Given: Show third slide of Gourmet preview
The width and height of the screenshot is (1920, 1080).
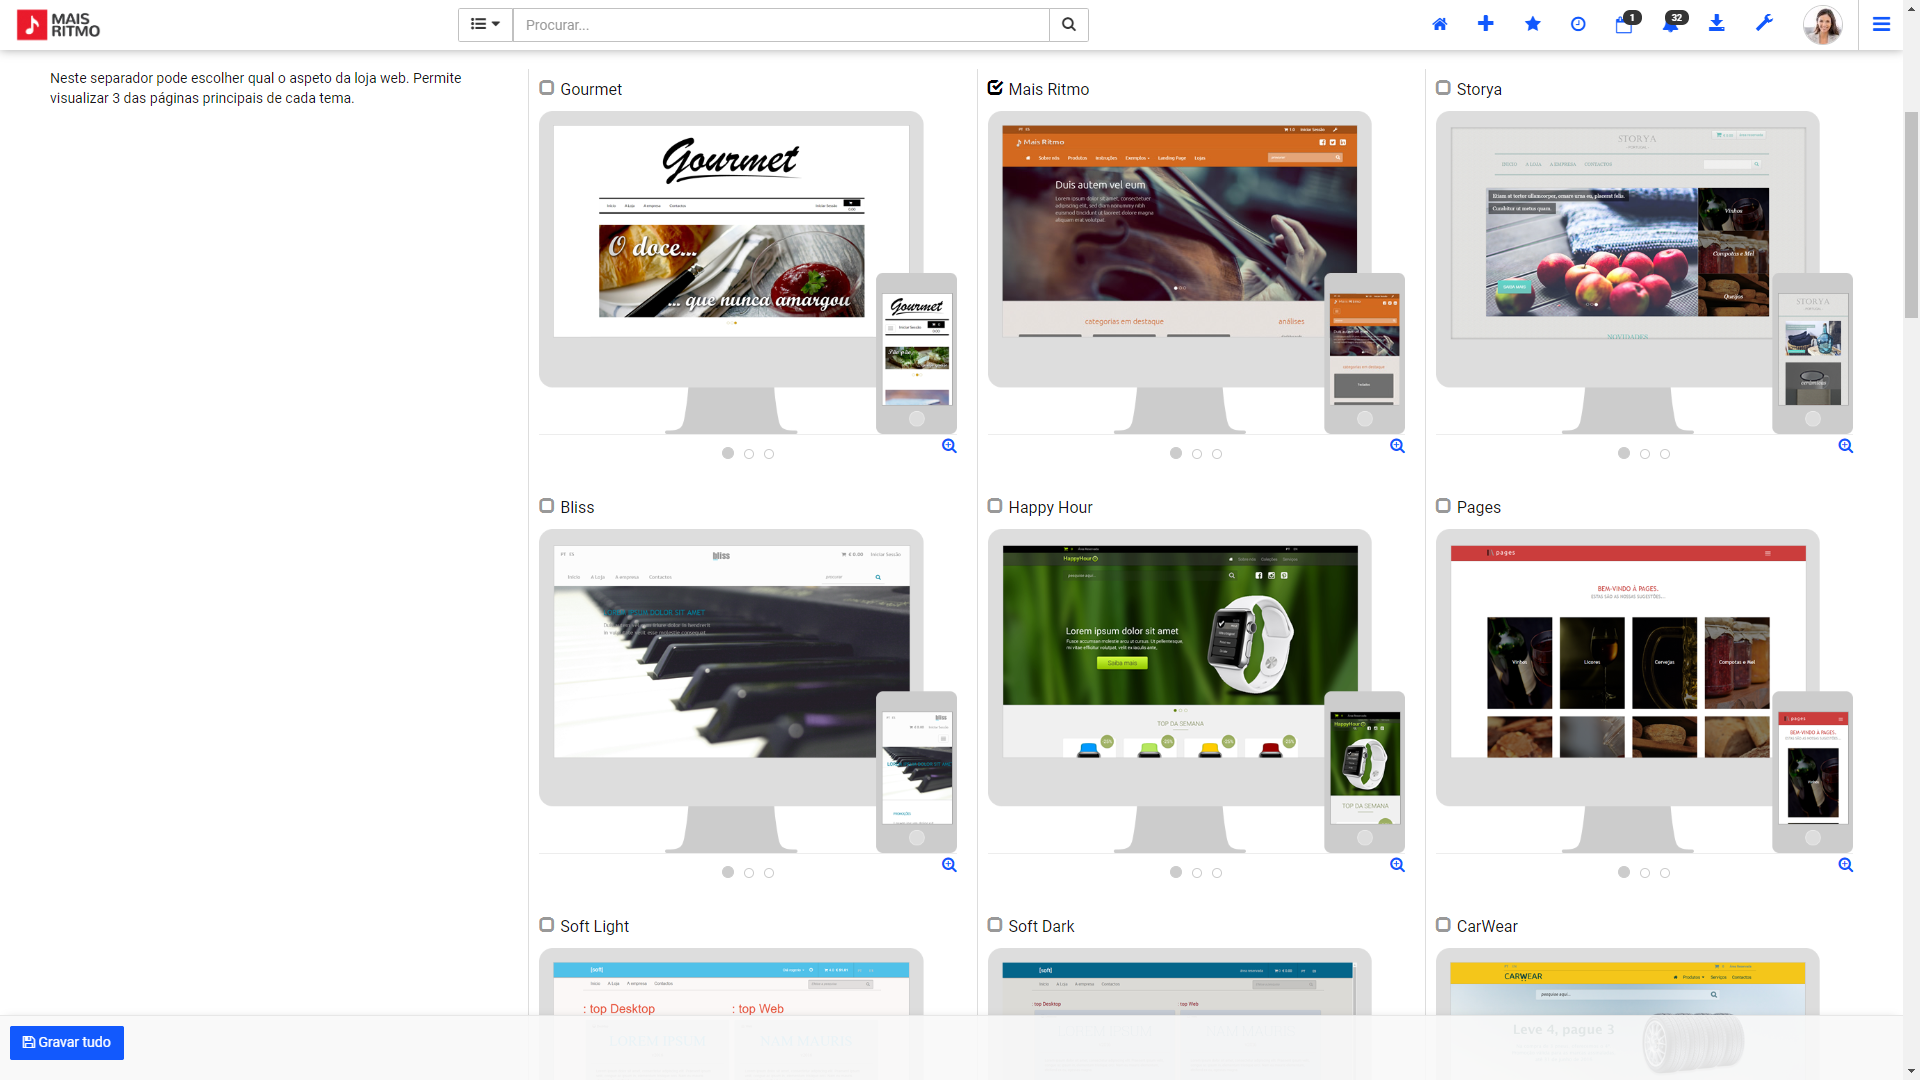Looking at the screenshot, I should pos(769,454).
